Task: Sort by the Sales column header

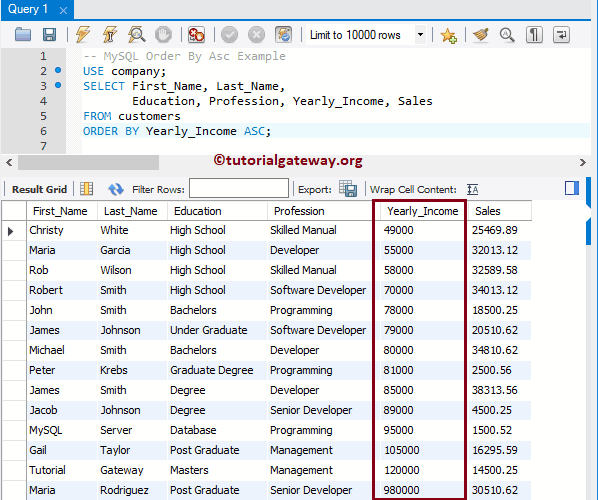Action: pos(499,211)
